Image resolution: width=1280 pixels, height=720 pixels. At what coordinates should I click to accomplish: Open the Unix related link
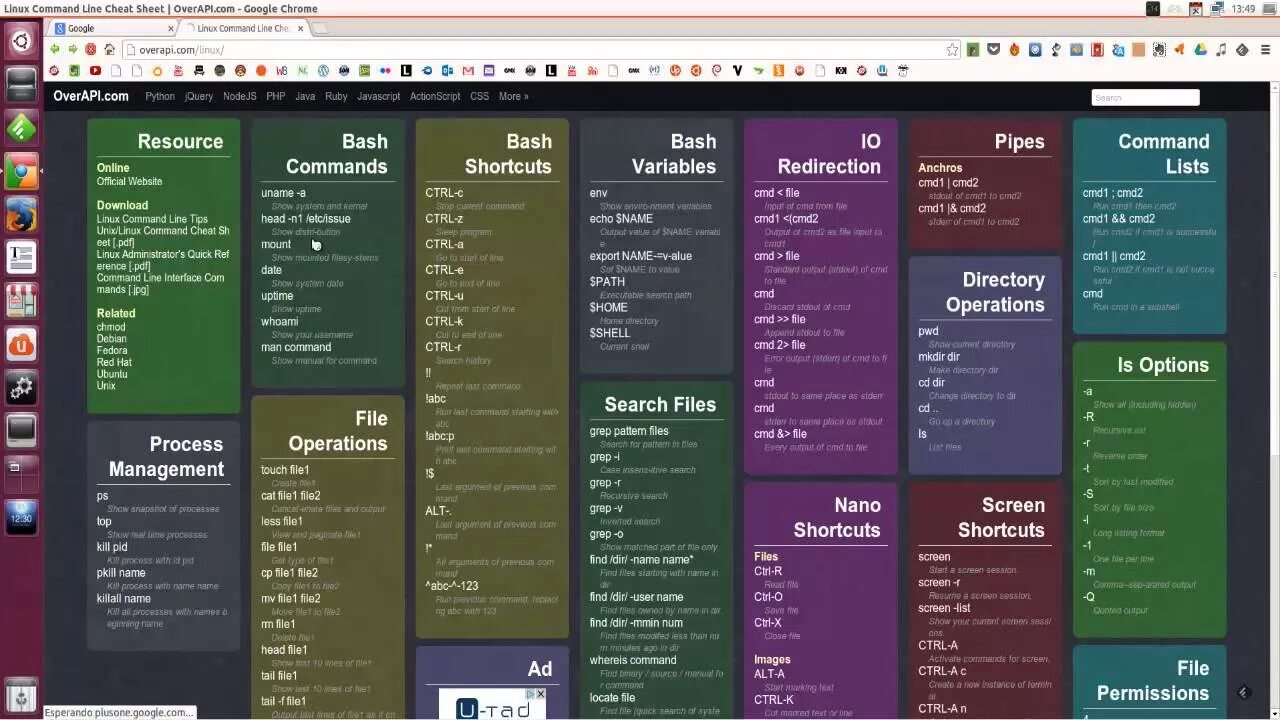[106, 385]
